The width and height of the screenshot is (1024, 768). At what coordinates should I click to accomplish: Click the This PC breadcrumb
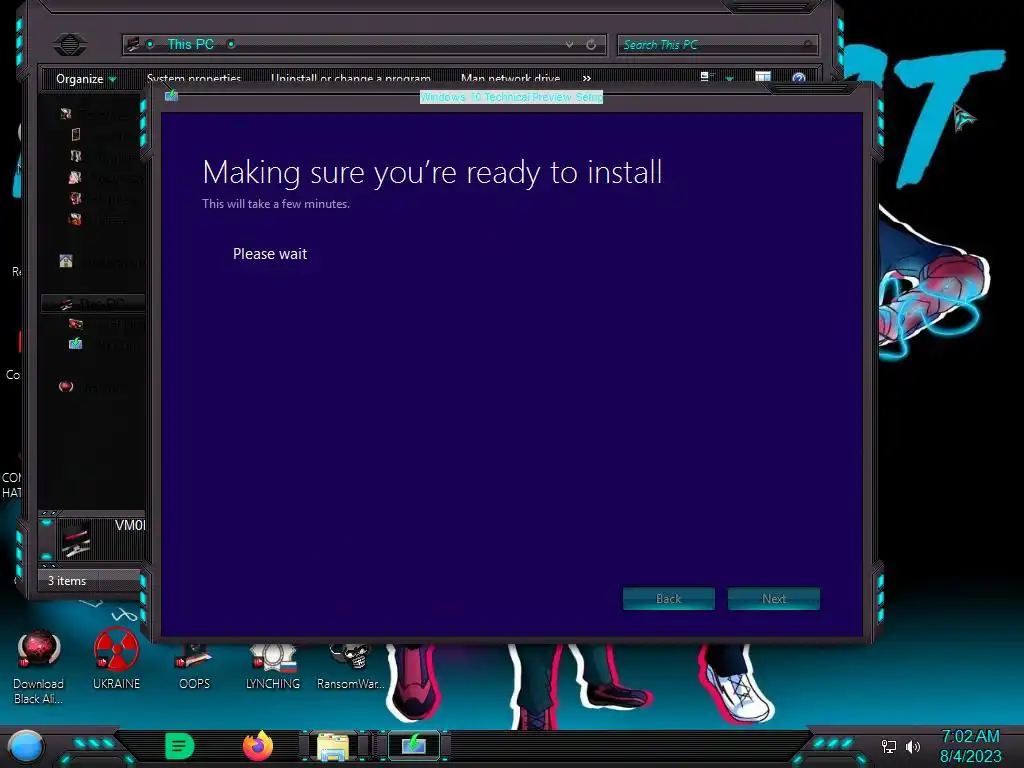pyautogui.click(x=191, y=44)
